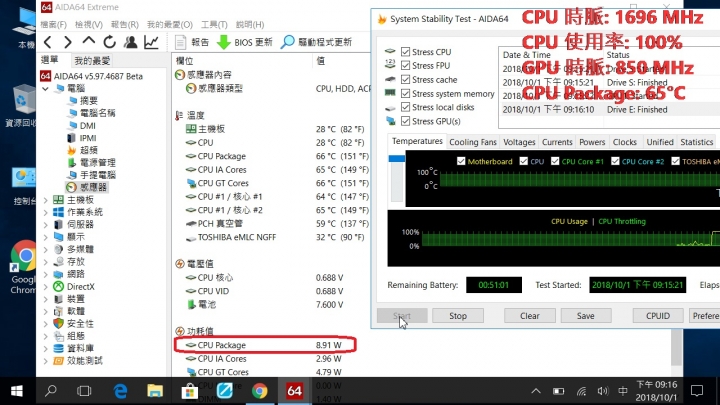This screenshot has width=720, height=405.
Task: Toggle Motherboard graph checkbox
Action: tap(461, 161)
